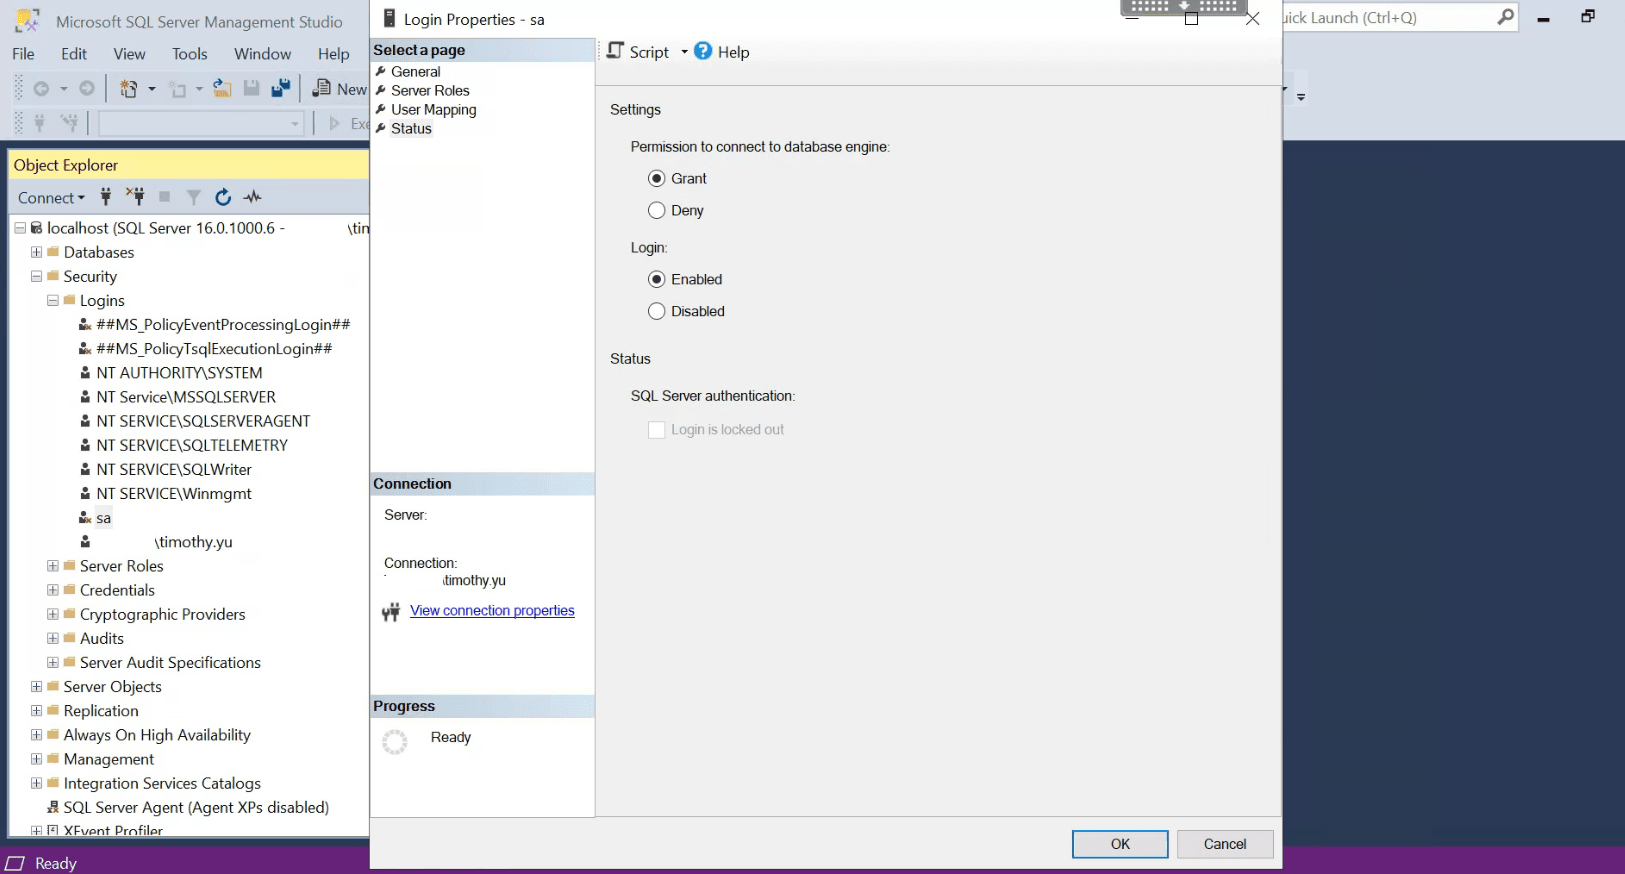The image size is (1625, 874).
Task: Click the New Project toolbar icon
Action: click(129, 89)
